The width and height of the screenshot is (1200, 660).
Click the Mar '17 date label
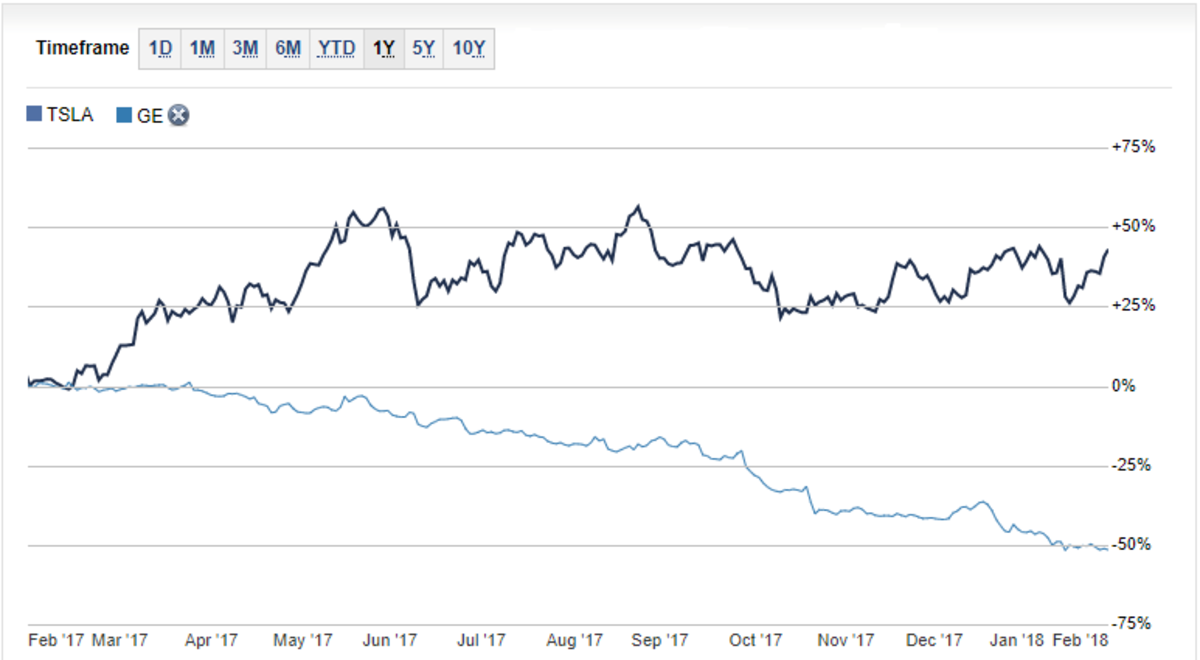point(119,639)
